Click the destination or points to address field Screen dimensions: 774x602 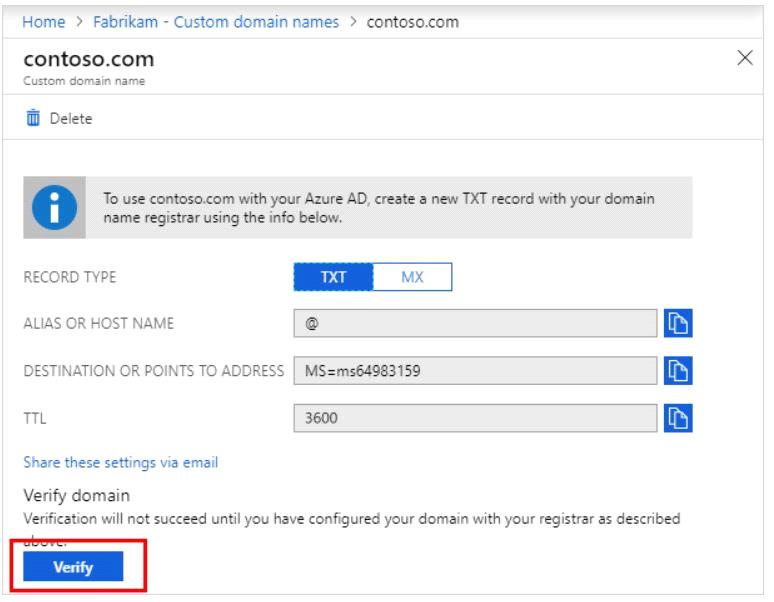475,371
